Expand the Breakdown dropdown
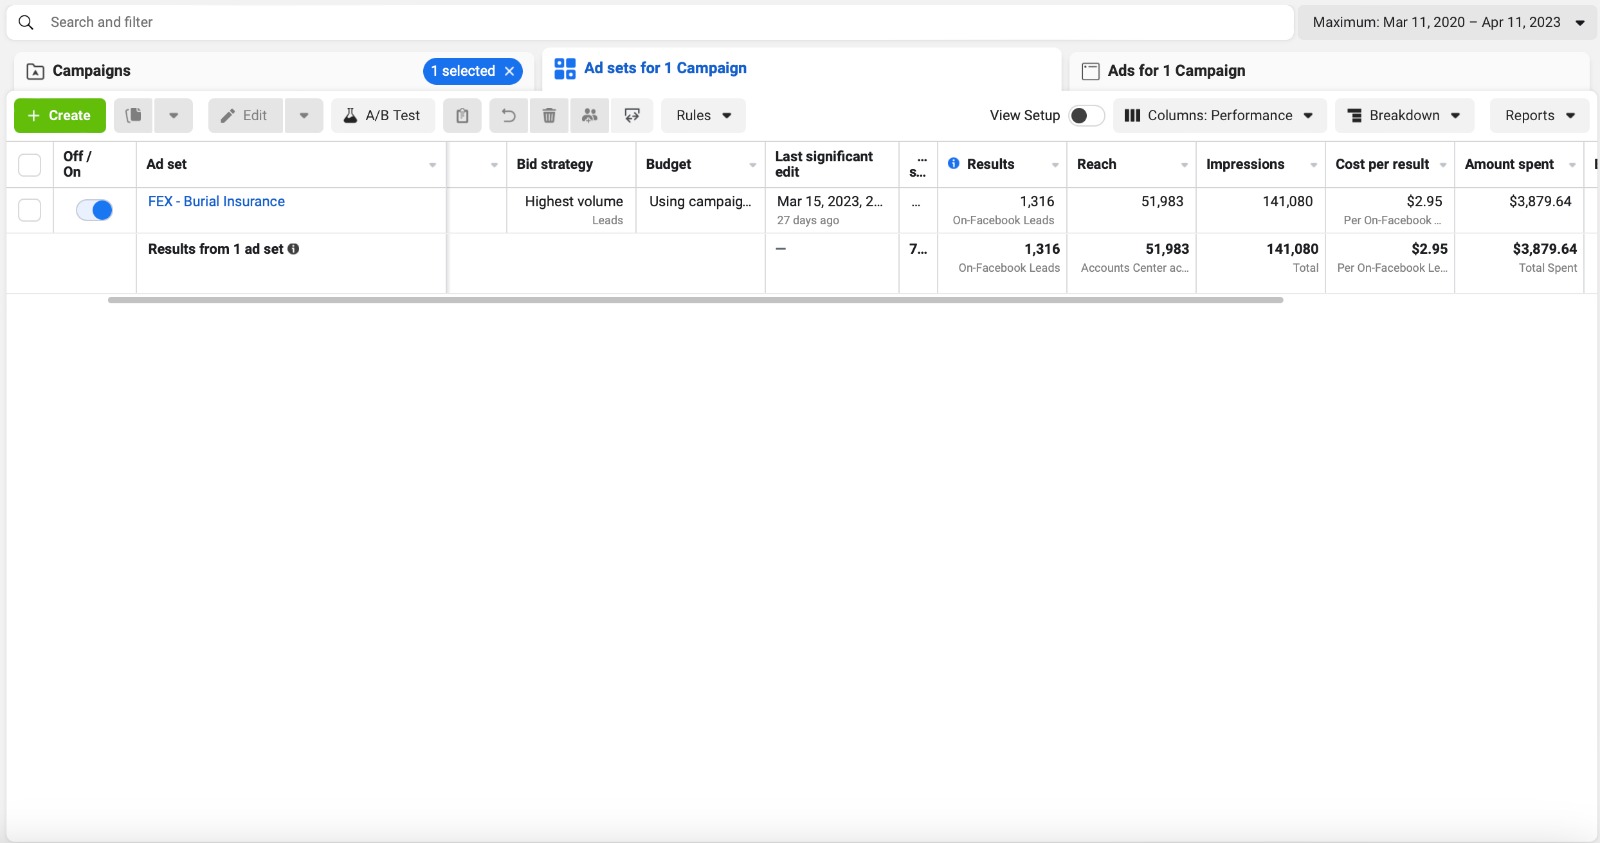The image size is (1600, 843). coord(1404,115)
